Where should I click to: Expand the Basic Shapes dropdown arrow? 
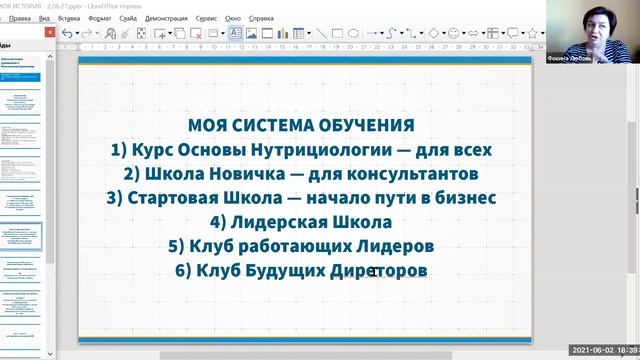[443, 33]
